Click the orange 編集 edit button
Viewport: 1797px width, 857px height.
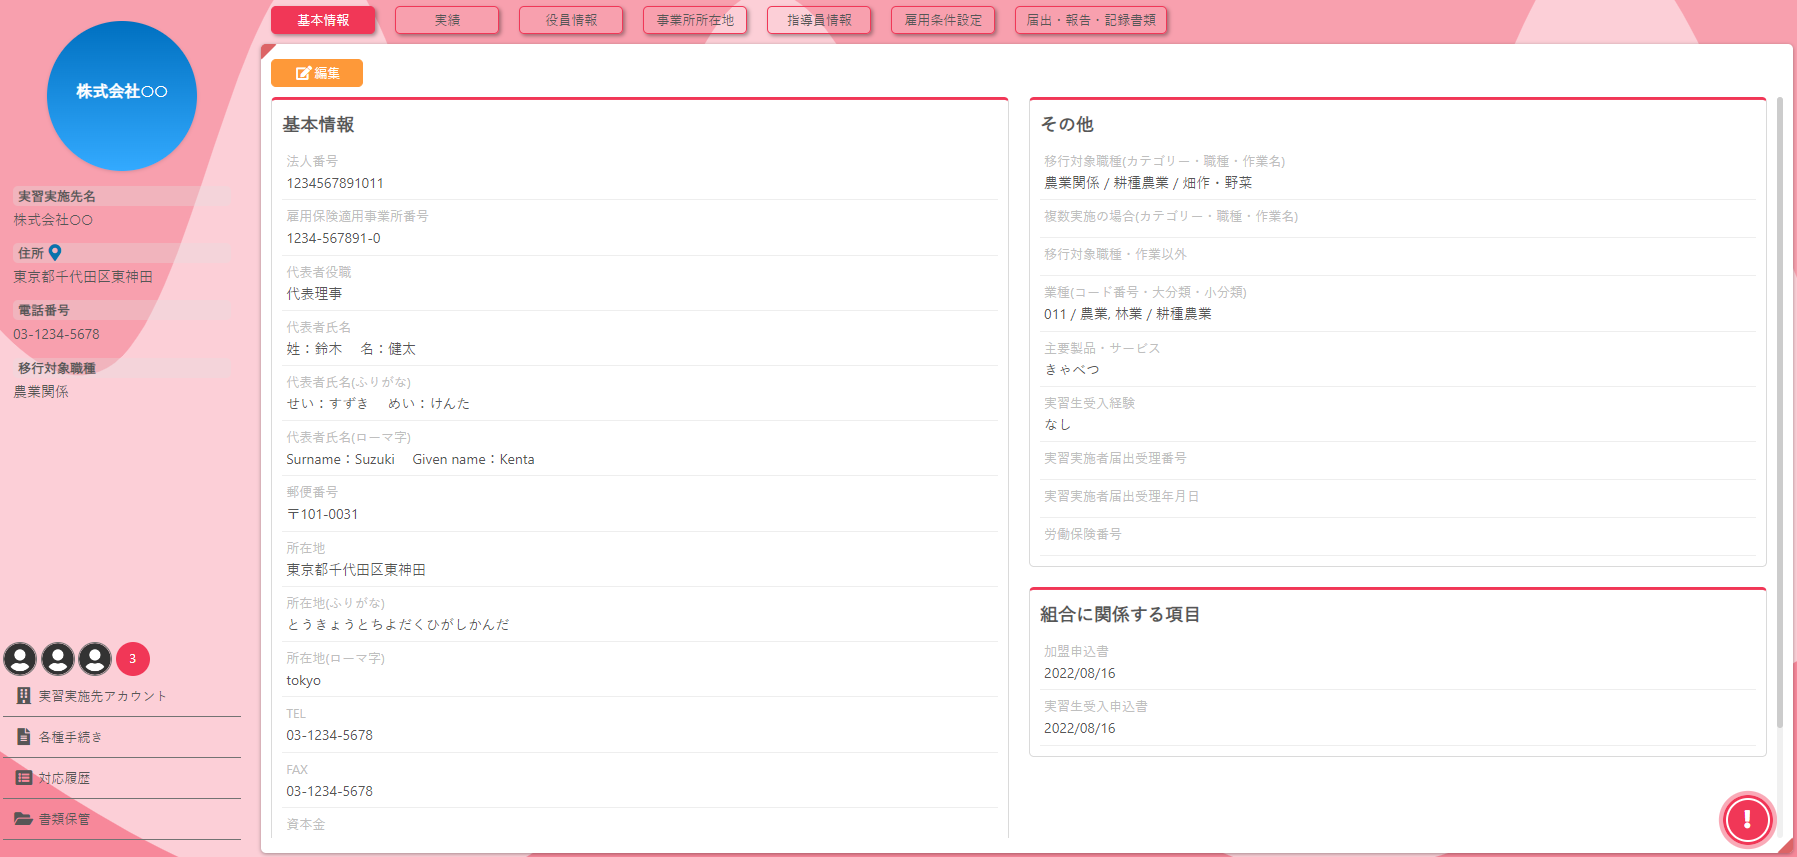317,73
